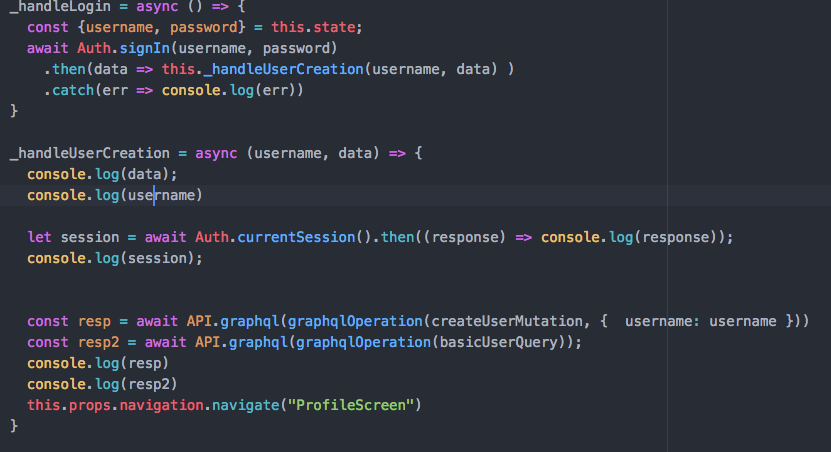This screenshot has height=452, width=831.
Task: Click 'response' parameter in the then callback
Action: pos(465,237)
